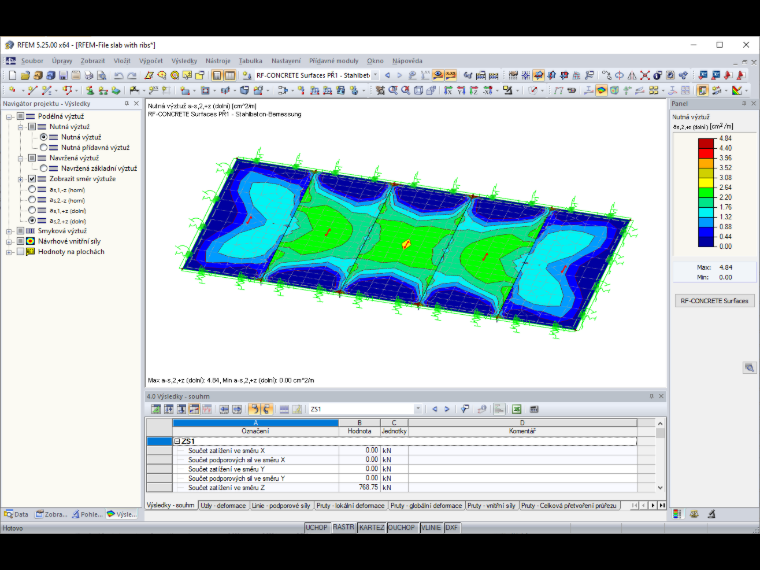Open the Nápověda menu
Viewport: 760px width, 570px height.
click(407, 61)
